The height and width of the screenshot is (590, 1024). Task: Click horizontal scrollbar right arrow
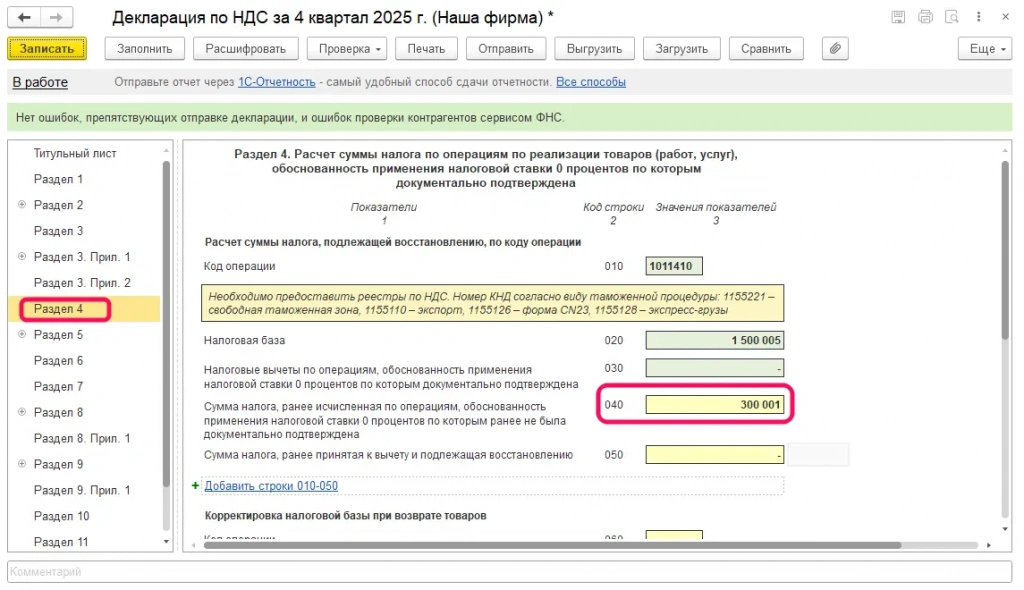click(x=989, y=545)
